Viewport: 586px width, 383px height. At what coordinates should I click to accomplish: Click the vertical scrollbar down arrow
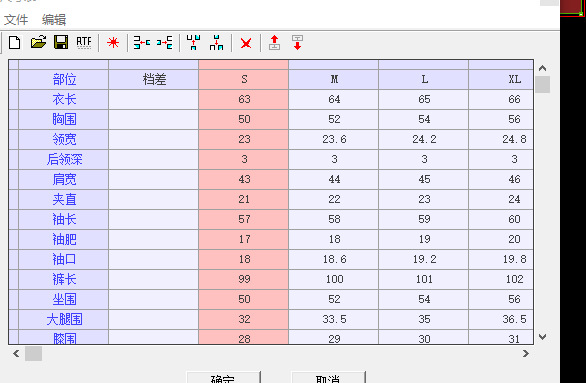point(543,337)
